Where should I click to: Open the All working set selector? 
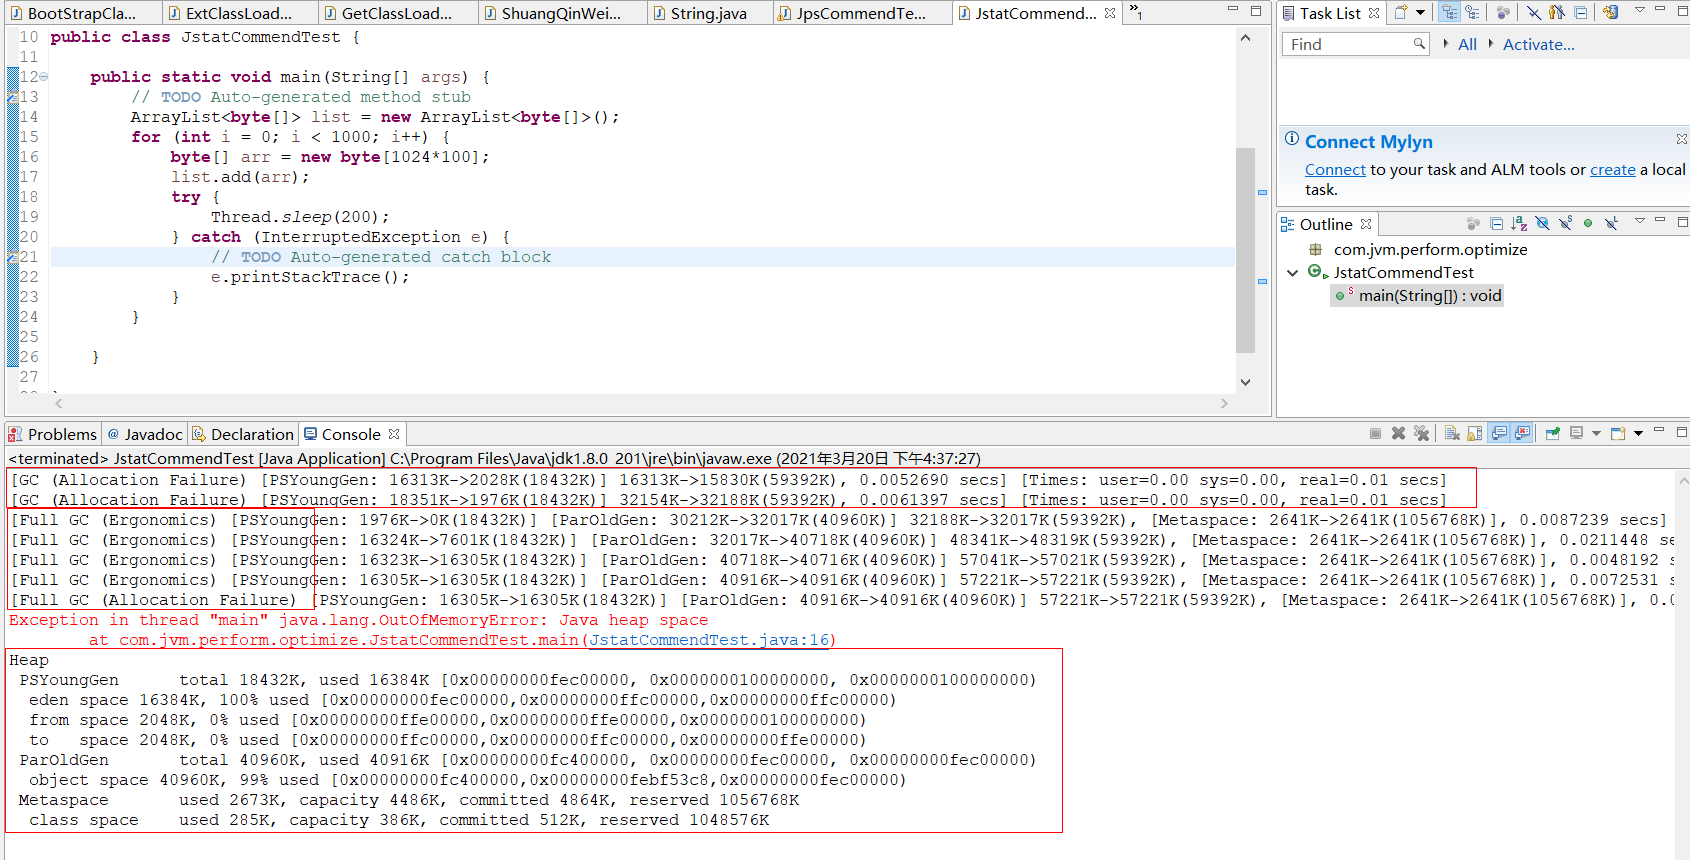(x=1467, y=44)
